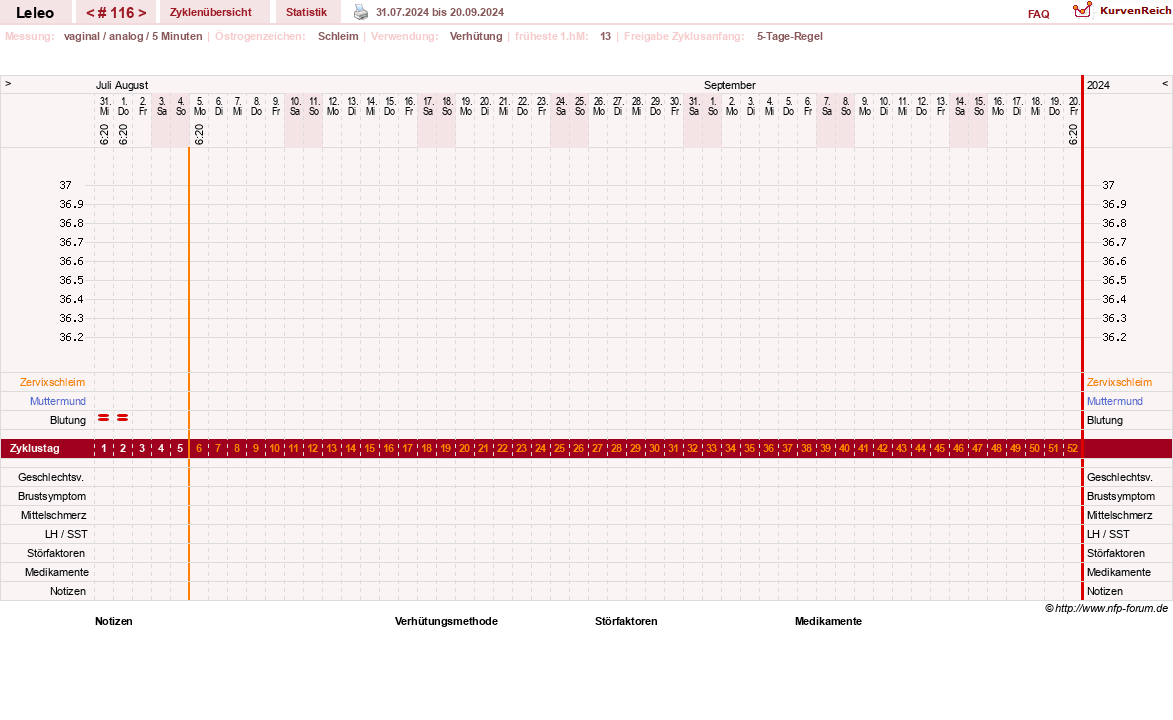Click the right Muttermund label
This screenshot has height=720, width=1173.
(1115, 401)
